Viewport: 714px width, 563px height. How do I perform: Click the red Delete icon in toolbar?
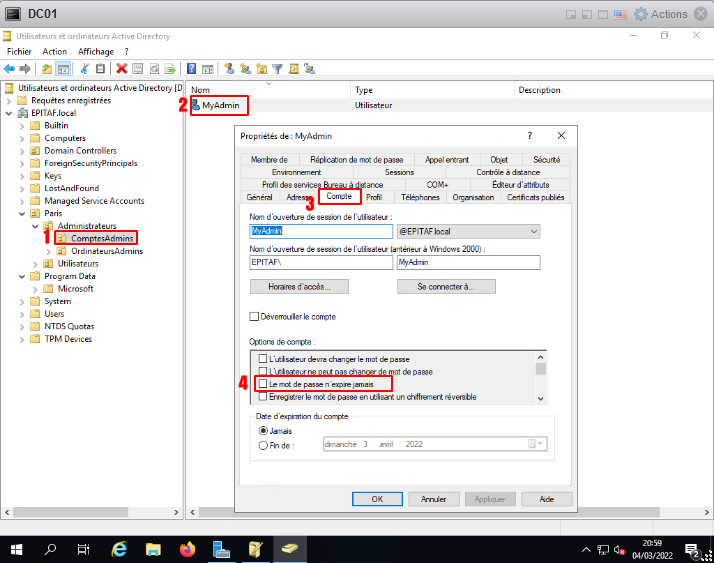(121, 69)
